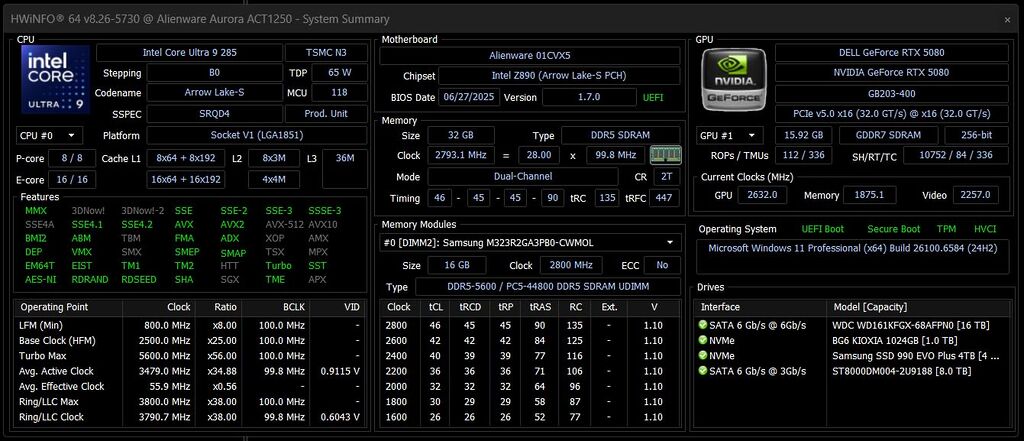Click the tRFC 447 value
Screen dimensions: 1024x441
point(664,198)
